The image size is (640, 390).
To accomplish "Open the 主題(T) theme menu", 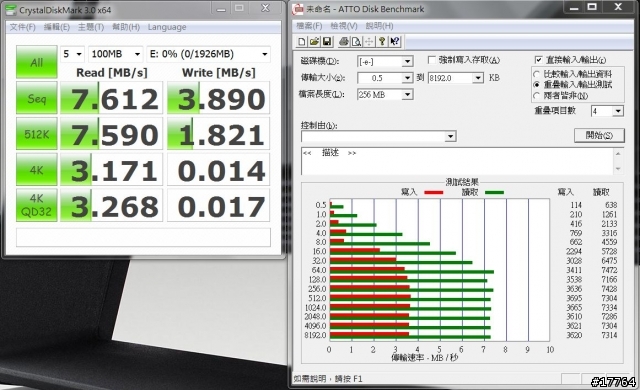I will (x=91, y=27).
